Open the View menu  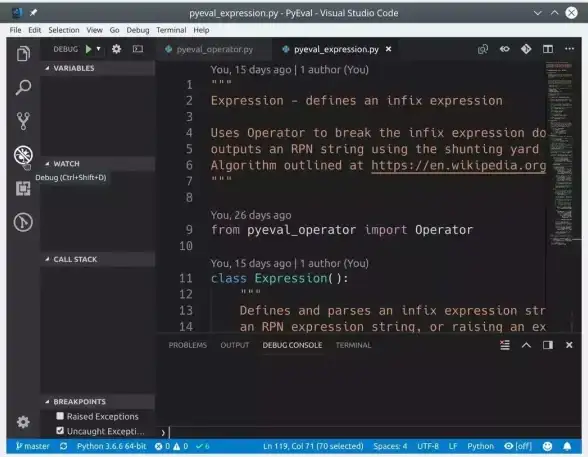coord(94,30)
